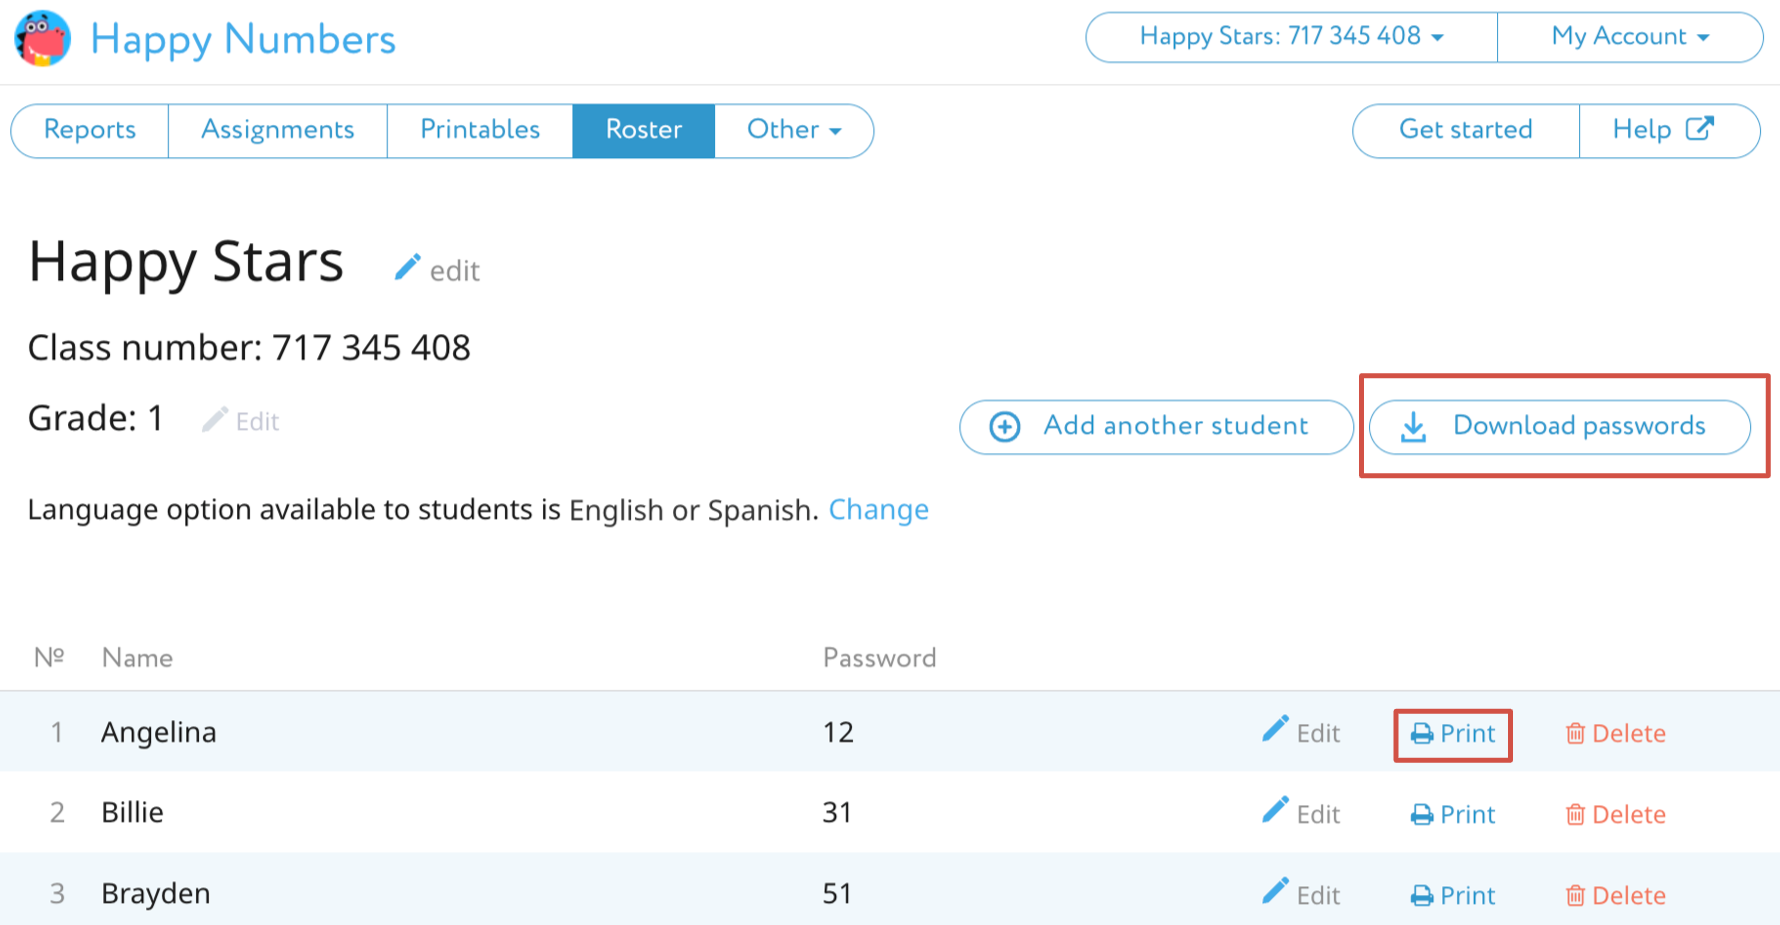Click the pencil icon for Brayden's row
1780x925 pixels.
pyautogui.click(x=1275, y=891)
